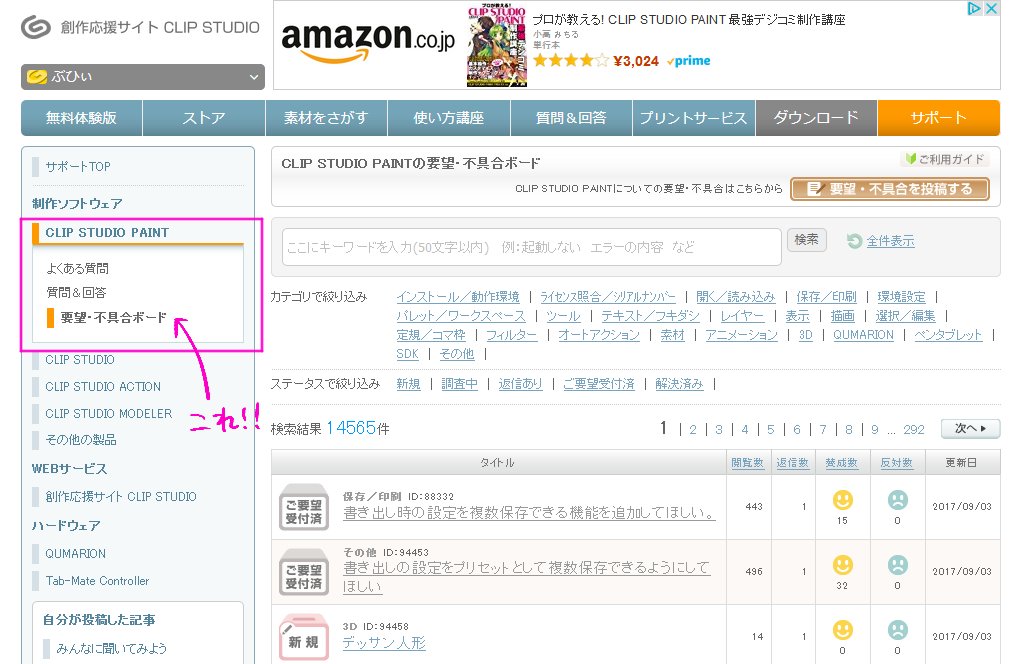Open the サポート tab

click(939, 118)
